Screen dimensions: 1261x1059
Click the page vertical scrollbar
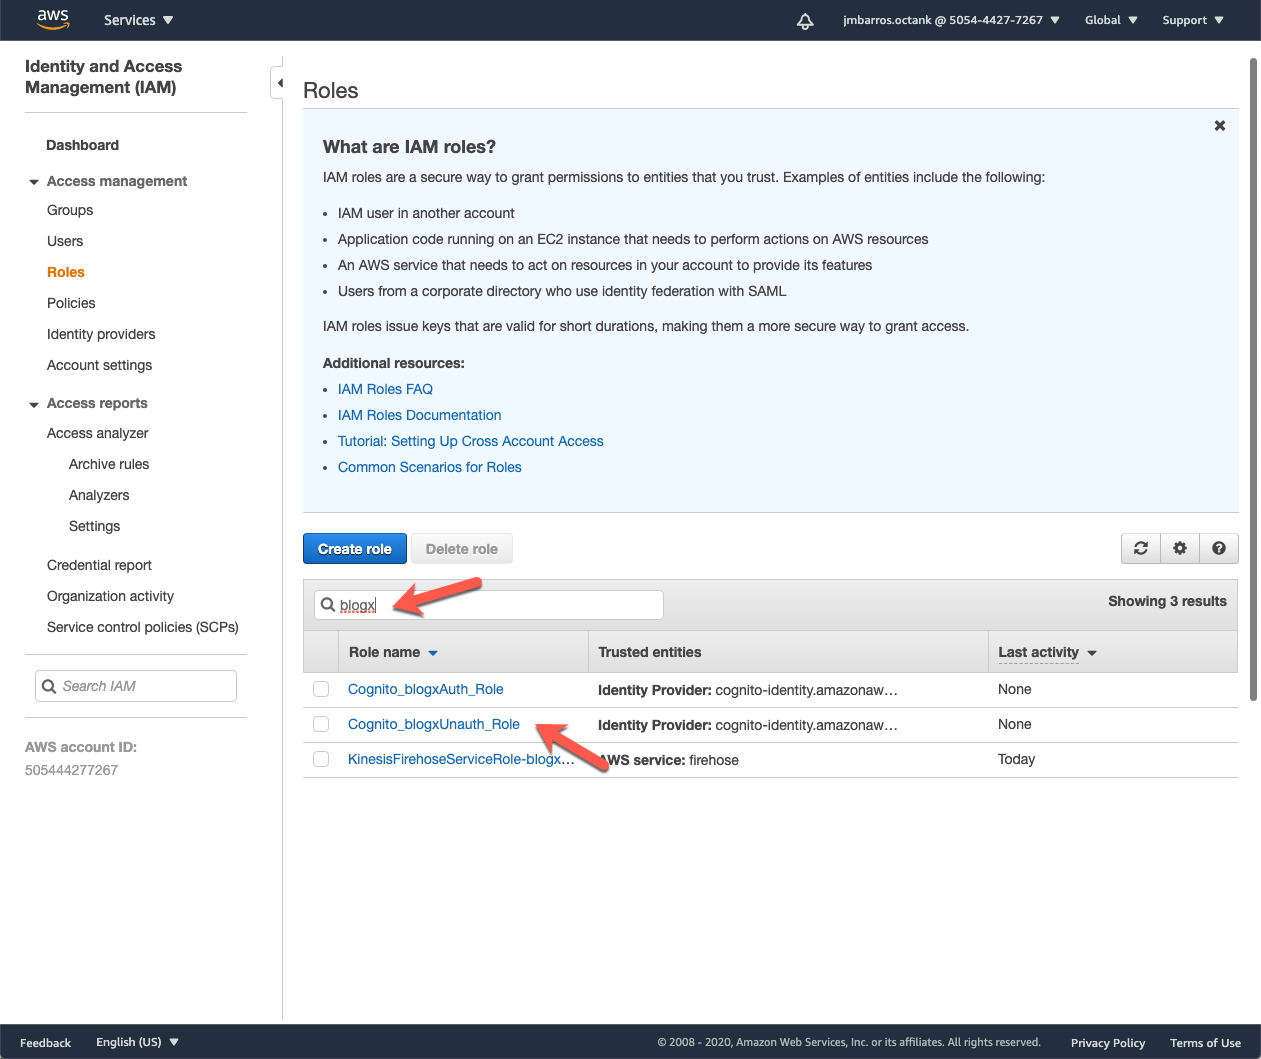click(x=1253, y=380)
